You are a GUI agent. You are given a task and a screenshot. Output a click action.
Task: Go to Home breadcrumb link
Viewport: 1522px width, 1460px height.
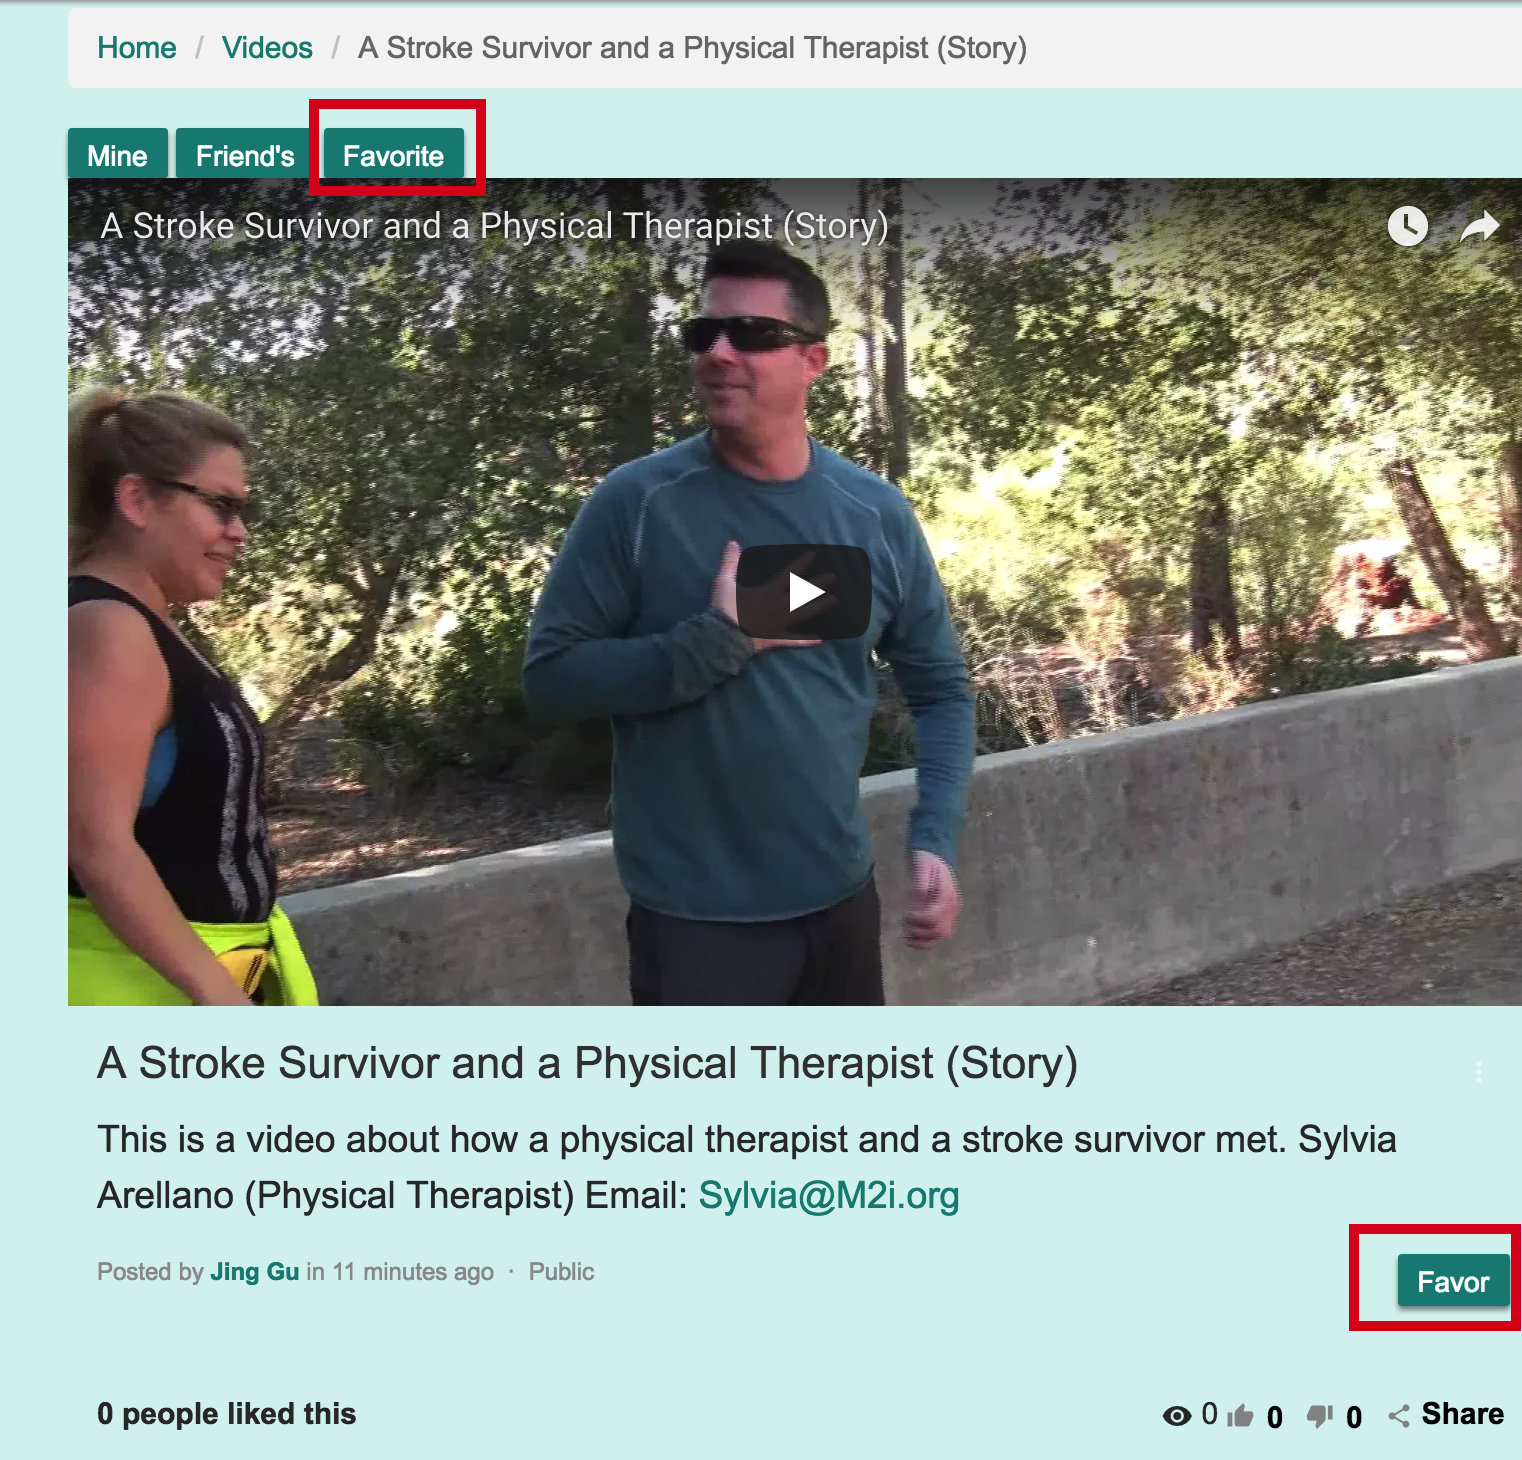tap(137, 48)
